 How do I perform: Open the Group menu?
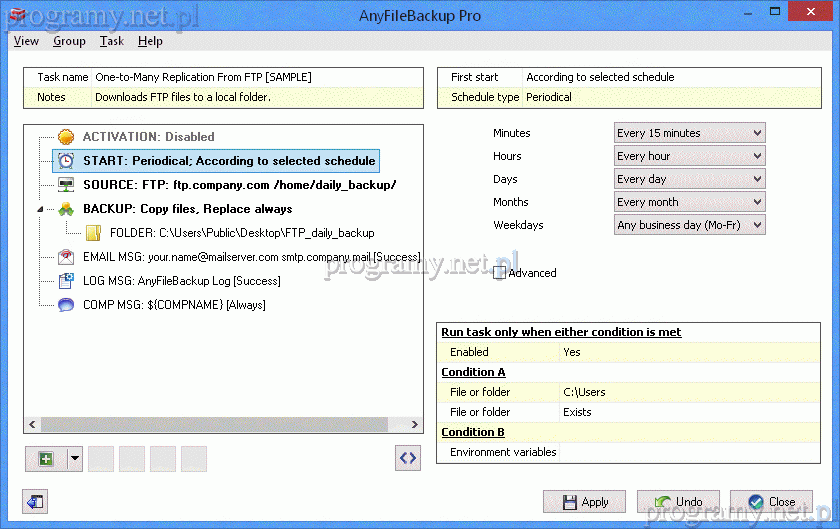69,41
